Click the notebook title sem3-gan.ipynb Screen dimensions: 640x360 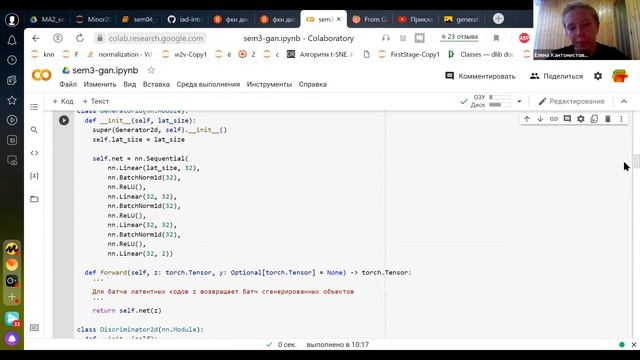(105, 70)
